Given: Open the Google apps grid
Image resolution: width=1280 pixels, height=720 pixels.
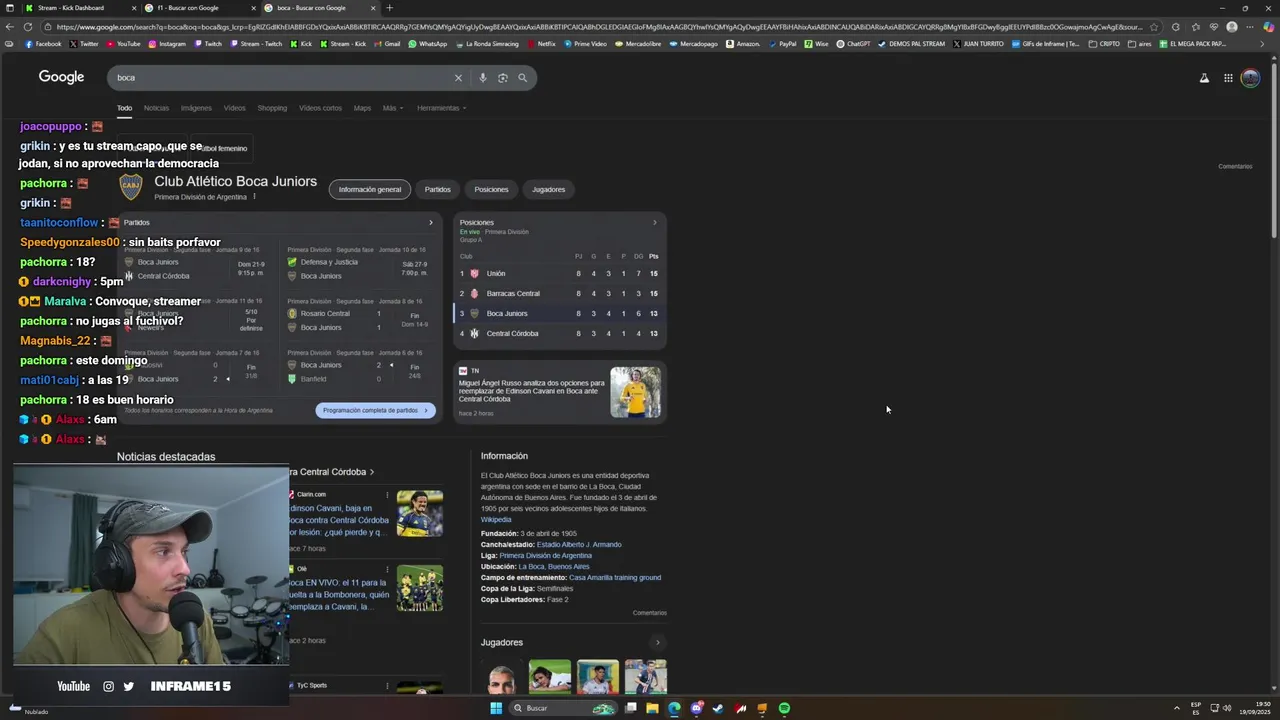Looking at the screenshot, I should pyautogui.click(x=1228, y=78).
